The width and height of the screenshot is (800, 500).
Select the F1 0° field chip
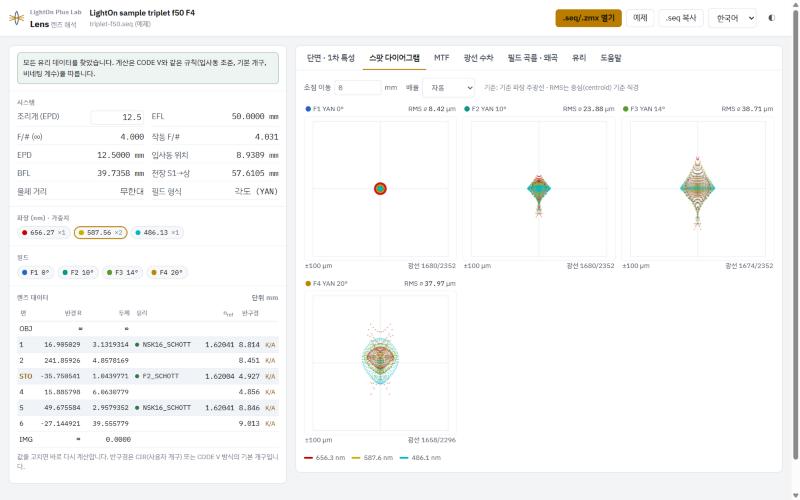click(x=35, y=272)
